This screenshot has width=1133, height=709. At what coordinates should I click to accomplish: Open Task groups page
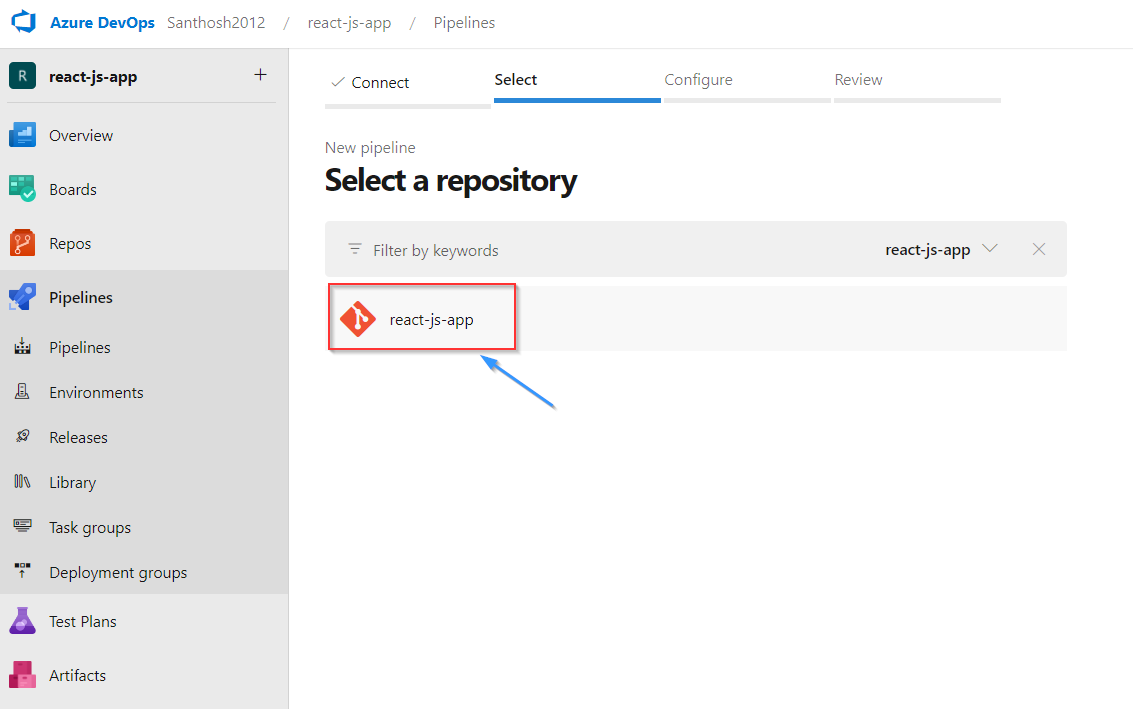(x=90, y=528)
